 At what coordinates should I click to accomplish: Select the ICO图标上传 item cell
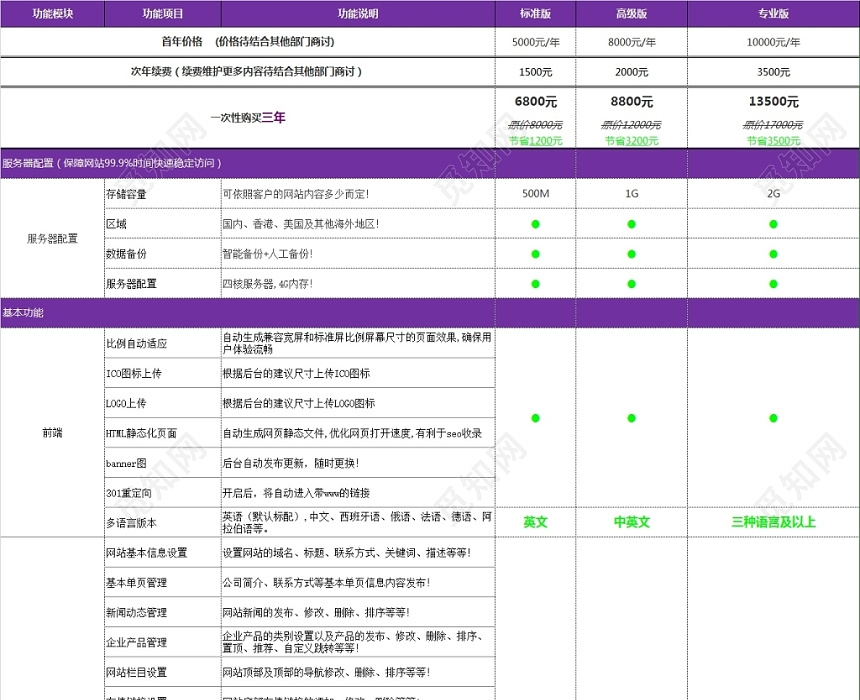coord(163,374)
